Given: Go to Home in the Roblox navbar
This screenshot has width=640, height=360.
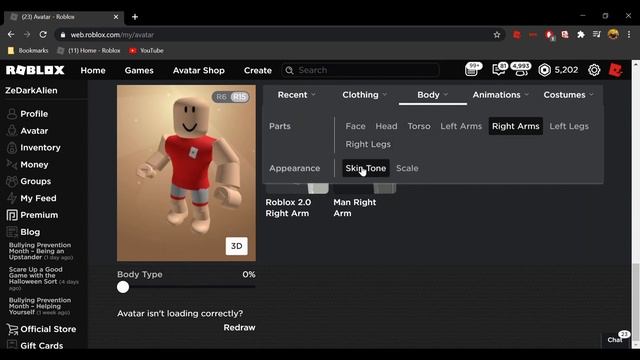Looking at the screenshot, I should pyautogui.click(x=93, y=70).
